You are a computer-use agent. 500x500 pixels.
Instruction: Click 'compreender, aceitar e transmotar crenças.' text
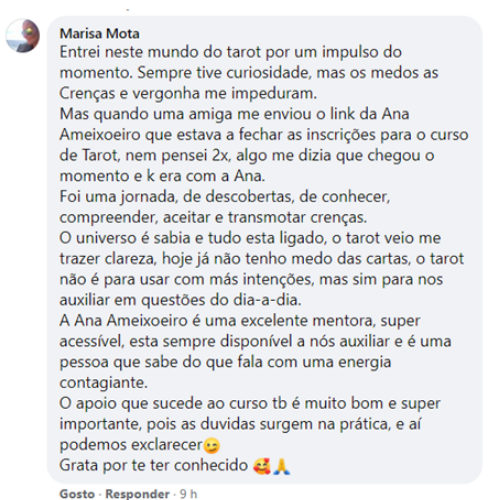tap(213, 218)
